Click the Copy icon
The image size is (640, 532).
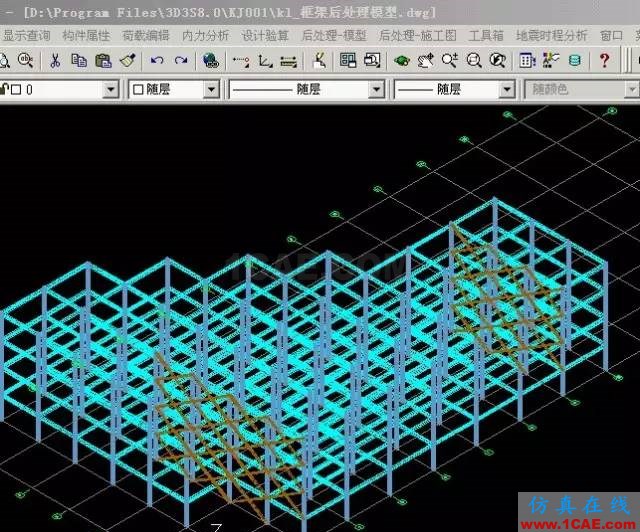(79, 60)
